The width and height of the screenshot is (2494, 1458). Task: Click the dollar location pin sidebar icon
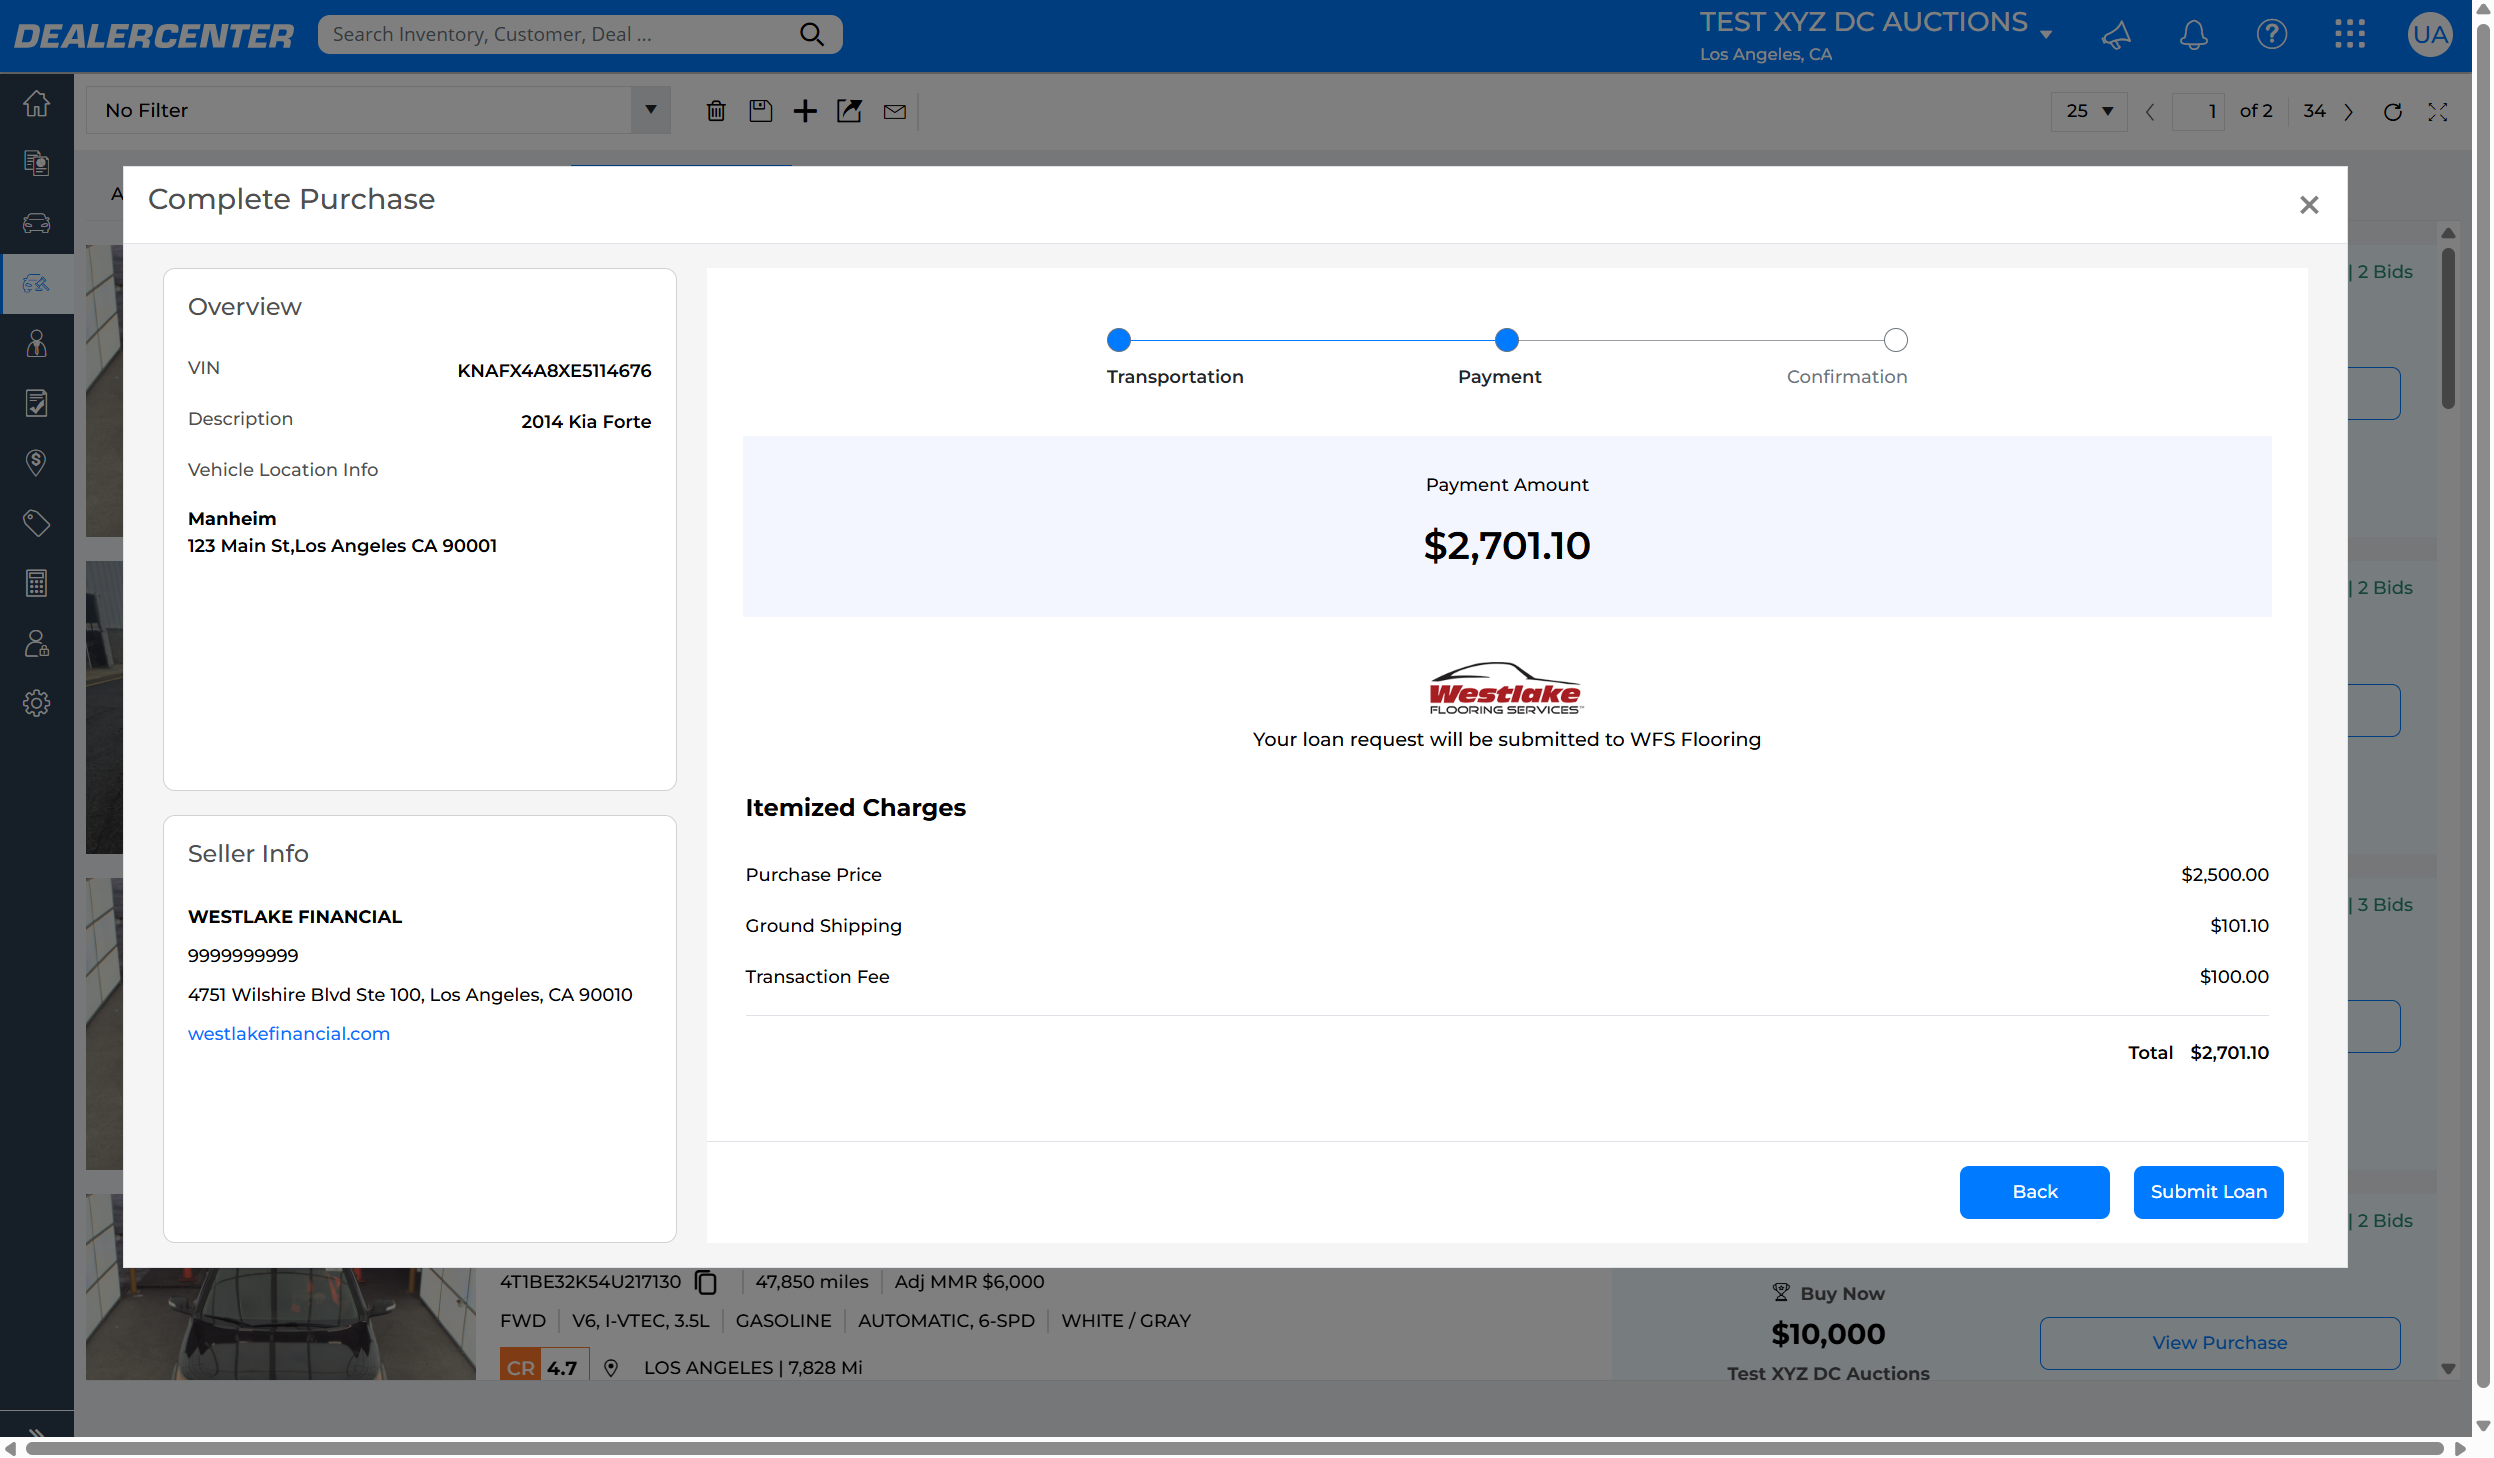tap(36, 462)
